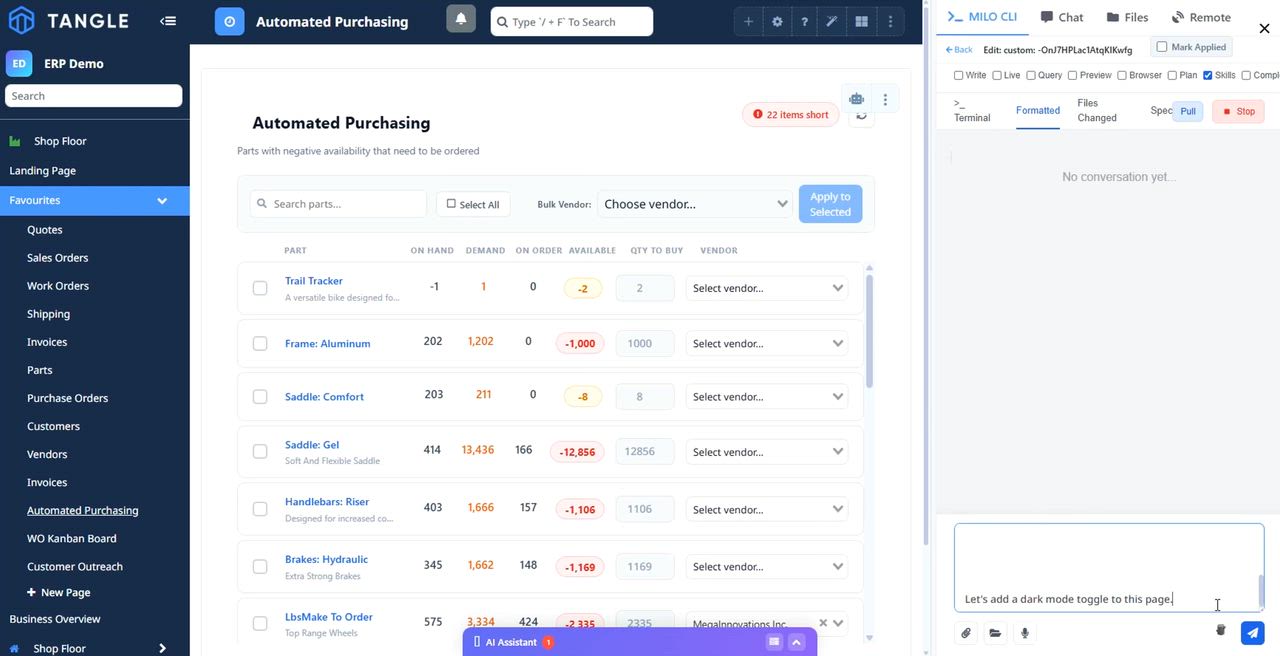The image size is (1280, 656).
Task: Open vendor dropdown for Saddle: Comfort
Action: pyautogui.click(x=767, y=397)
